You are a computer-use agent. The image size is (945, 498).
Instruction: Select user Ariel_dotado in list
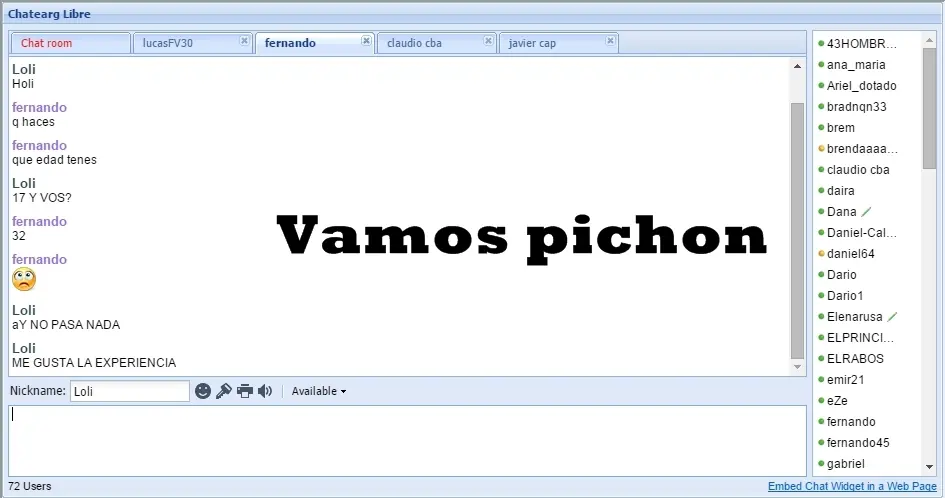pyautogui.click(x=861, y=86)
